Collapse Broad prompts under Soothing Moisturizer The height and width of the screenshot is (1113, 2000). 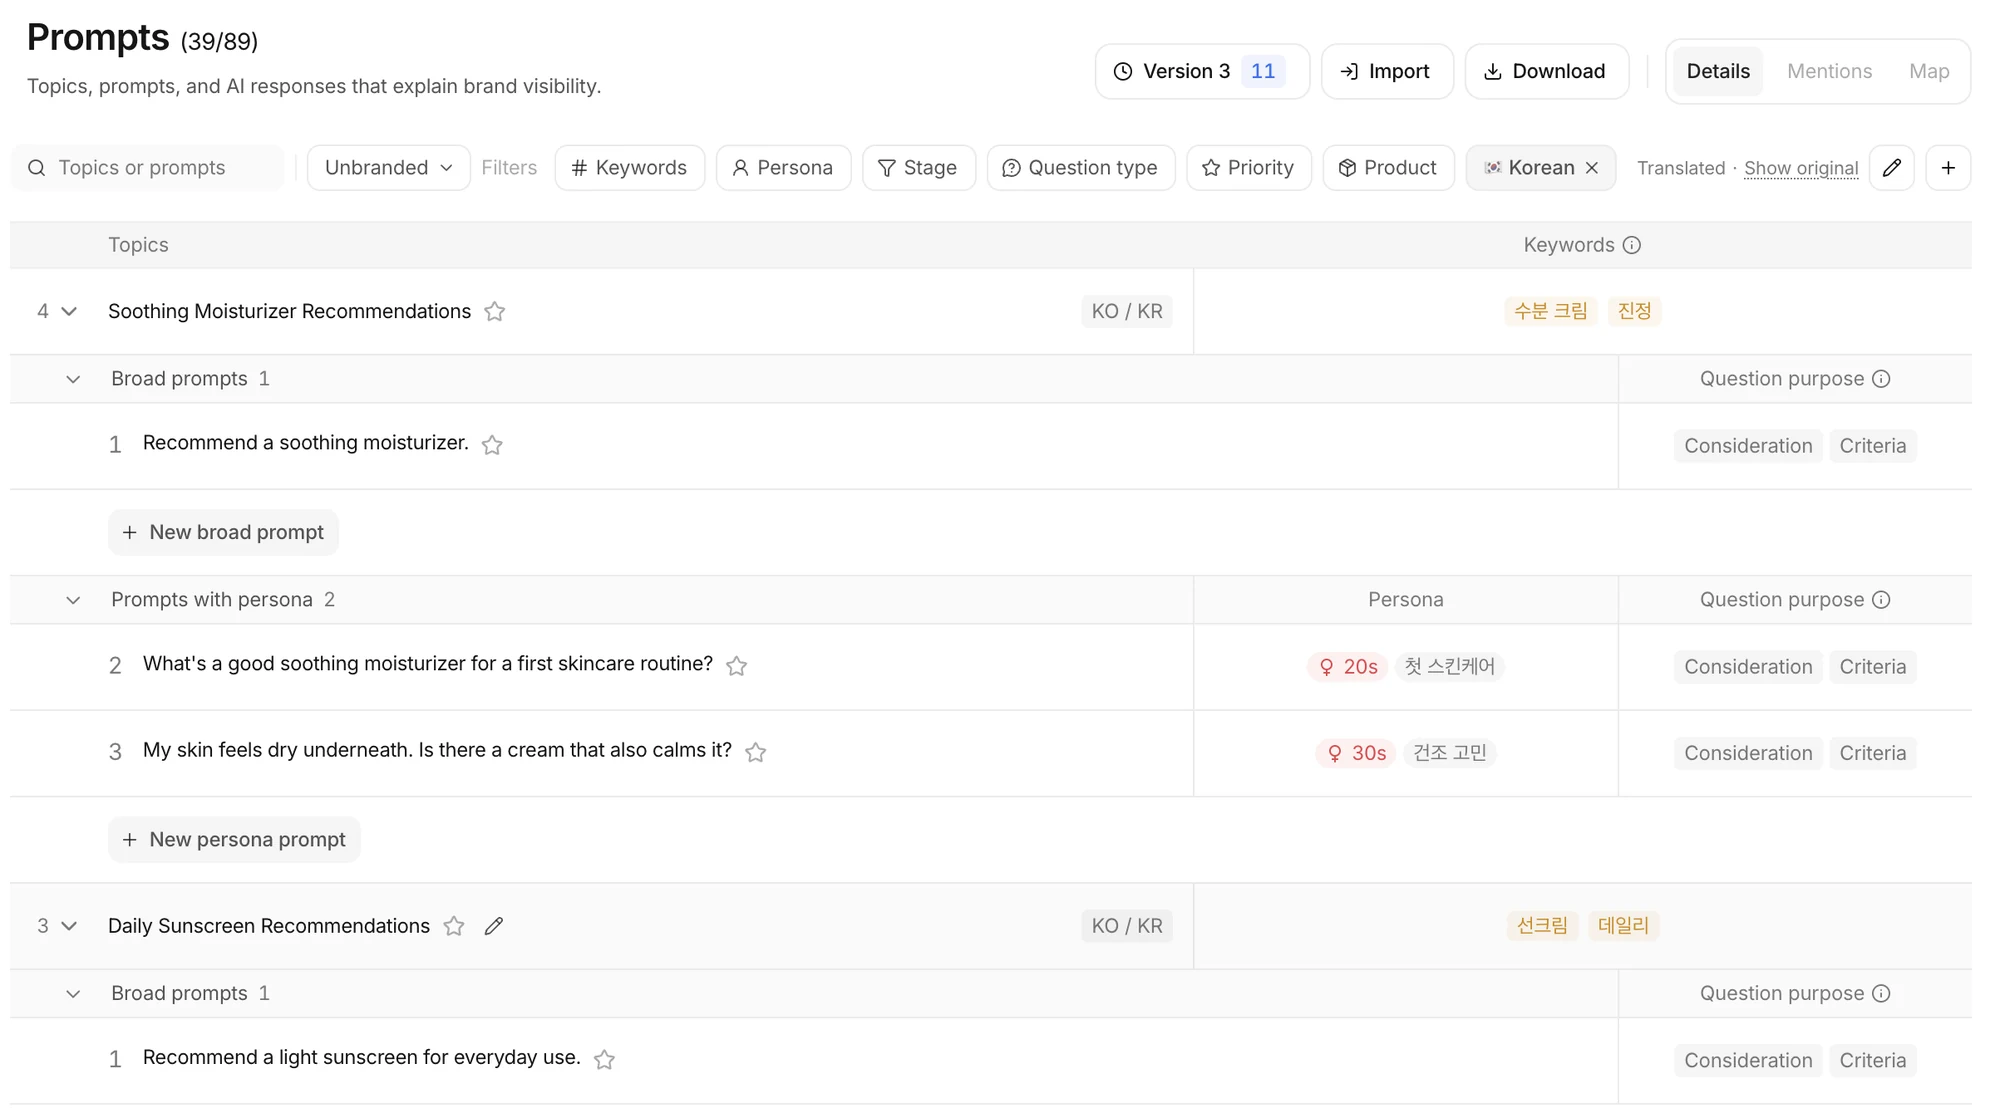[73, 379]
